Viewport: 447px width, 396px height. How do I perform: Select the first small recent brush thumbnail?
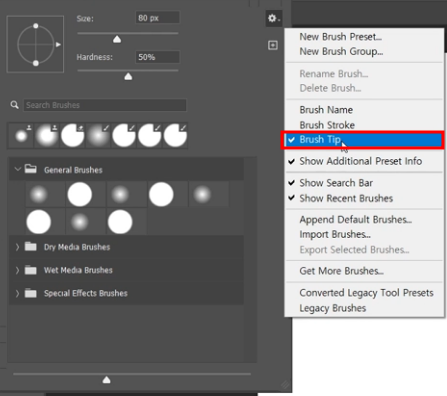click(x=21, y=136)
